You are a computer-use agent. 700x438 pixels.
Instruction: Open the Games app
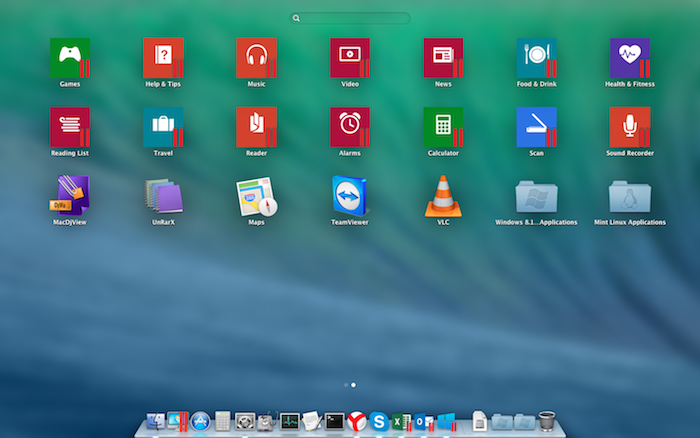point(70,58)
